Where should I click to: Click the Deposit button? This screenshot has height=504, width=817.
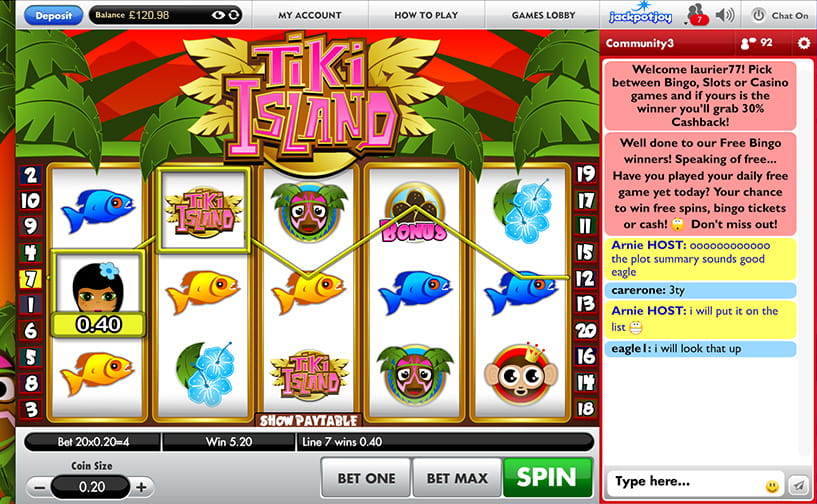coord(54,15)
